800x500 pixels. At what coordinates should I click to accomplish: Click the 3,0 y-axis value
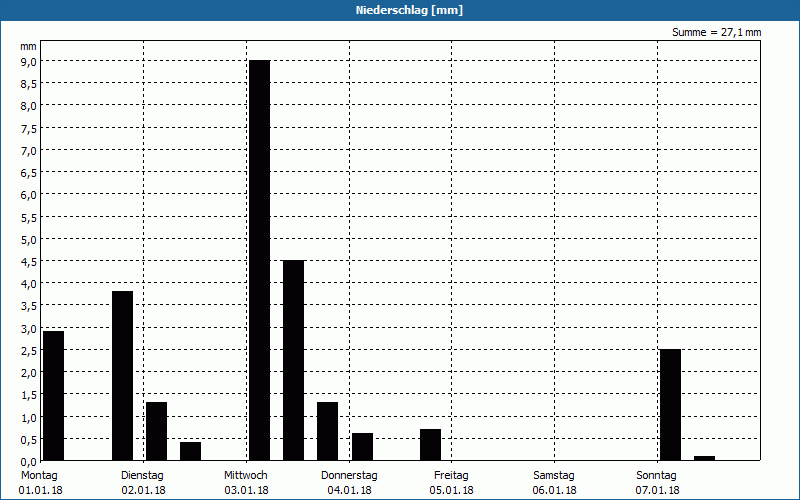coord(29,329)
